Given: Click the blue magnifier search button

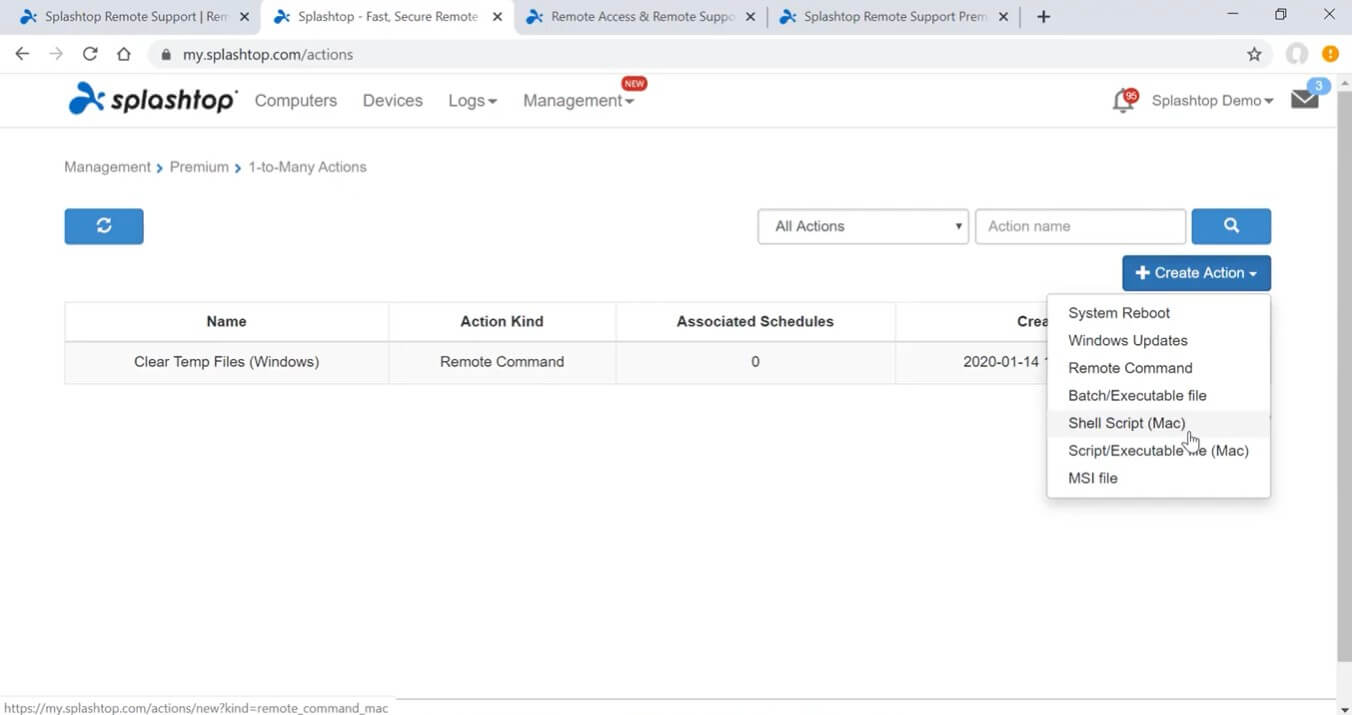Looking at the screenshot, I should tap(1231, 226).
